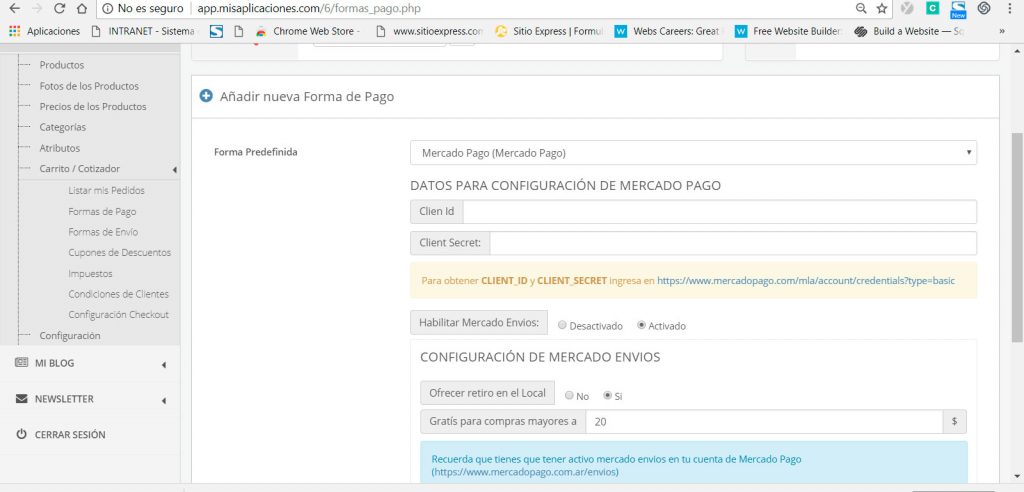
Task: Open Build a Website Squarespace bookmark
Action: point(910,31)
